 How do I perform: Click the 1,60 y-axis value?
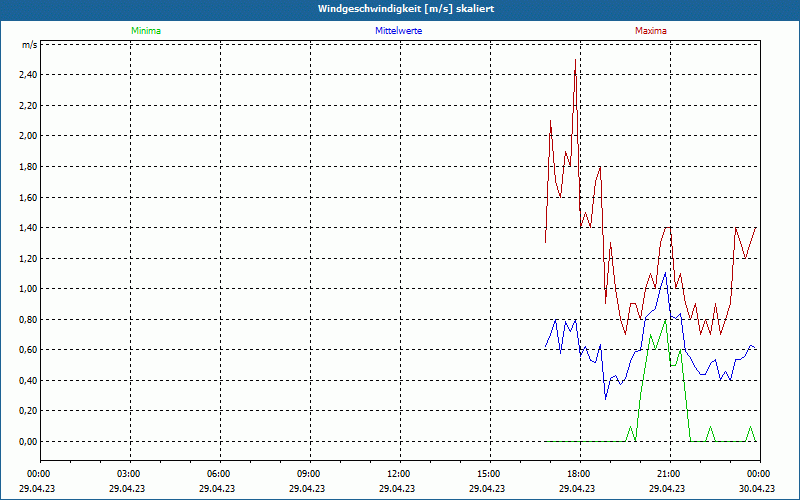[x=28, y=197]
